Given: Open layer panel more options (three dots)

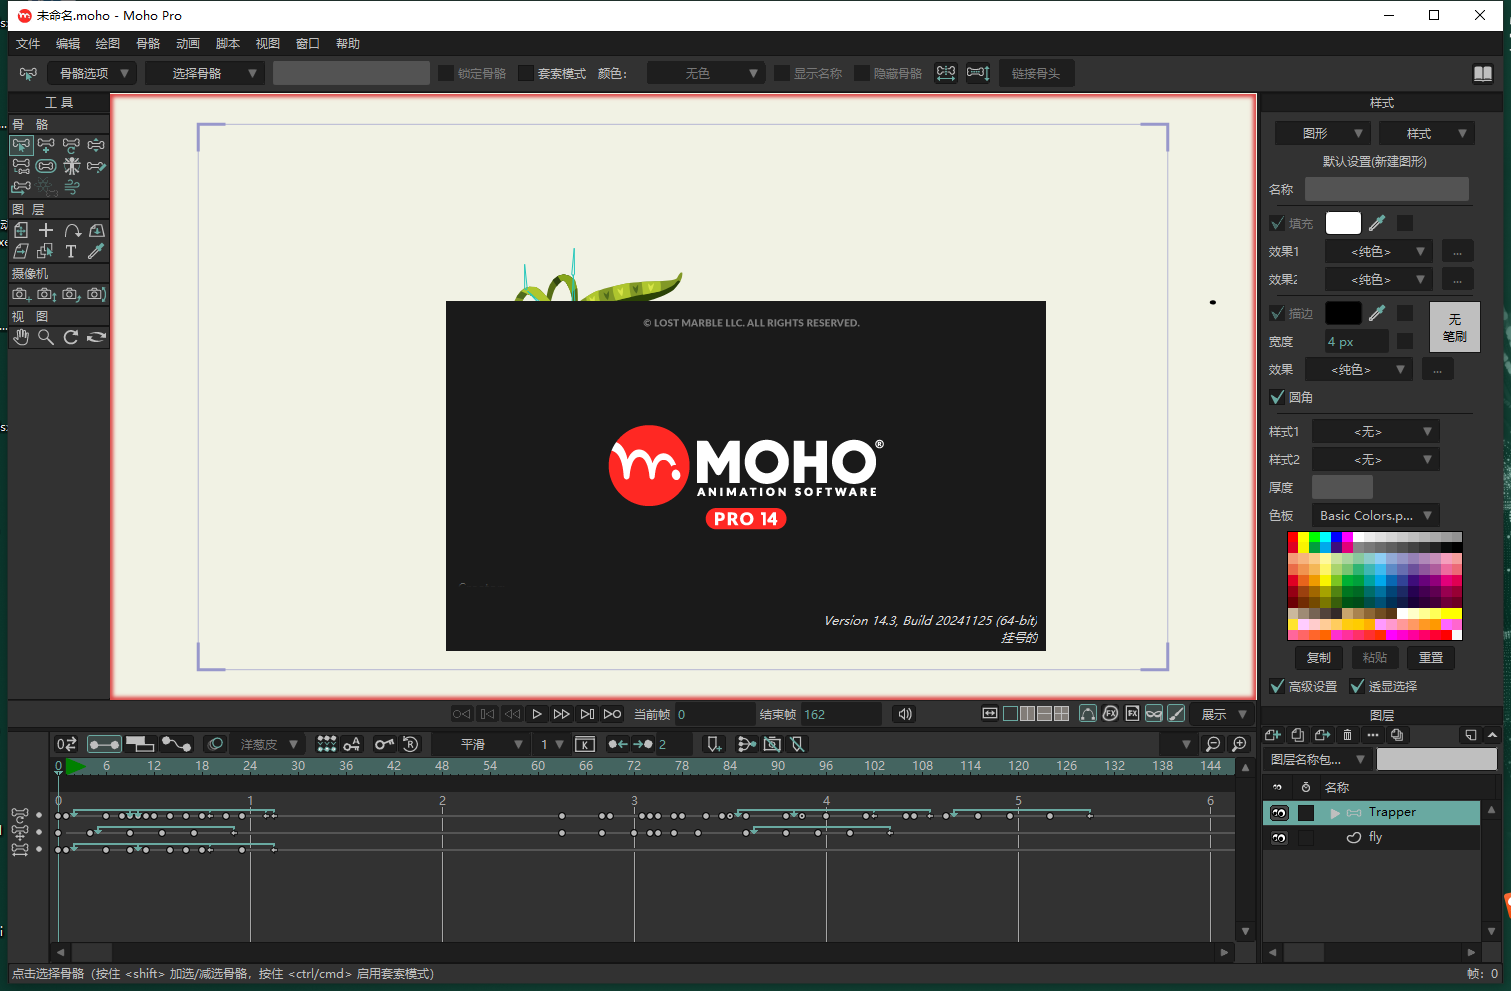Looking at the screenshot, I should (1372, 735).
